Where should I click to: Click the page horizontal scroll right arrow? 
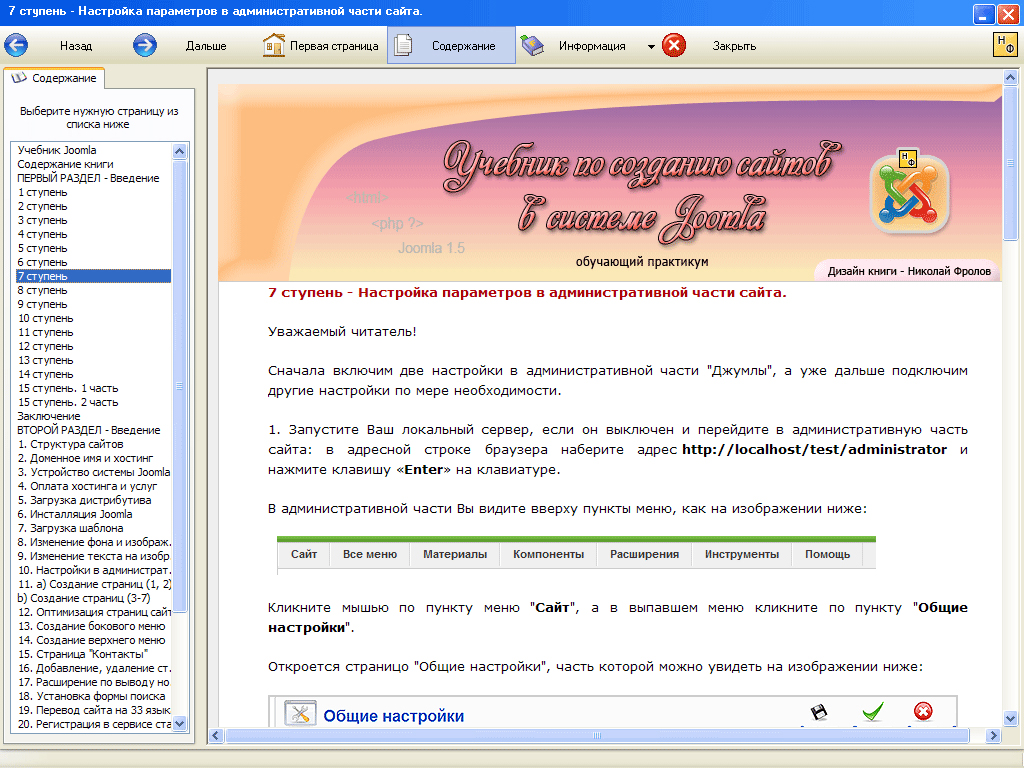coord(993,735)
